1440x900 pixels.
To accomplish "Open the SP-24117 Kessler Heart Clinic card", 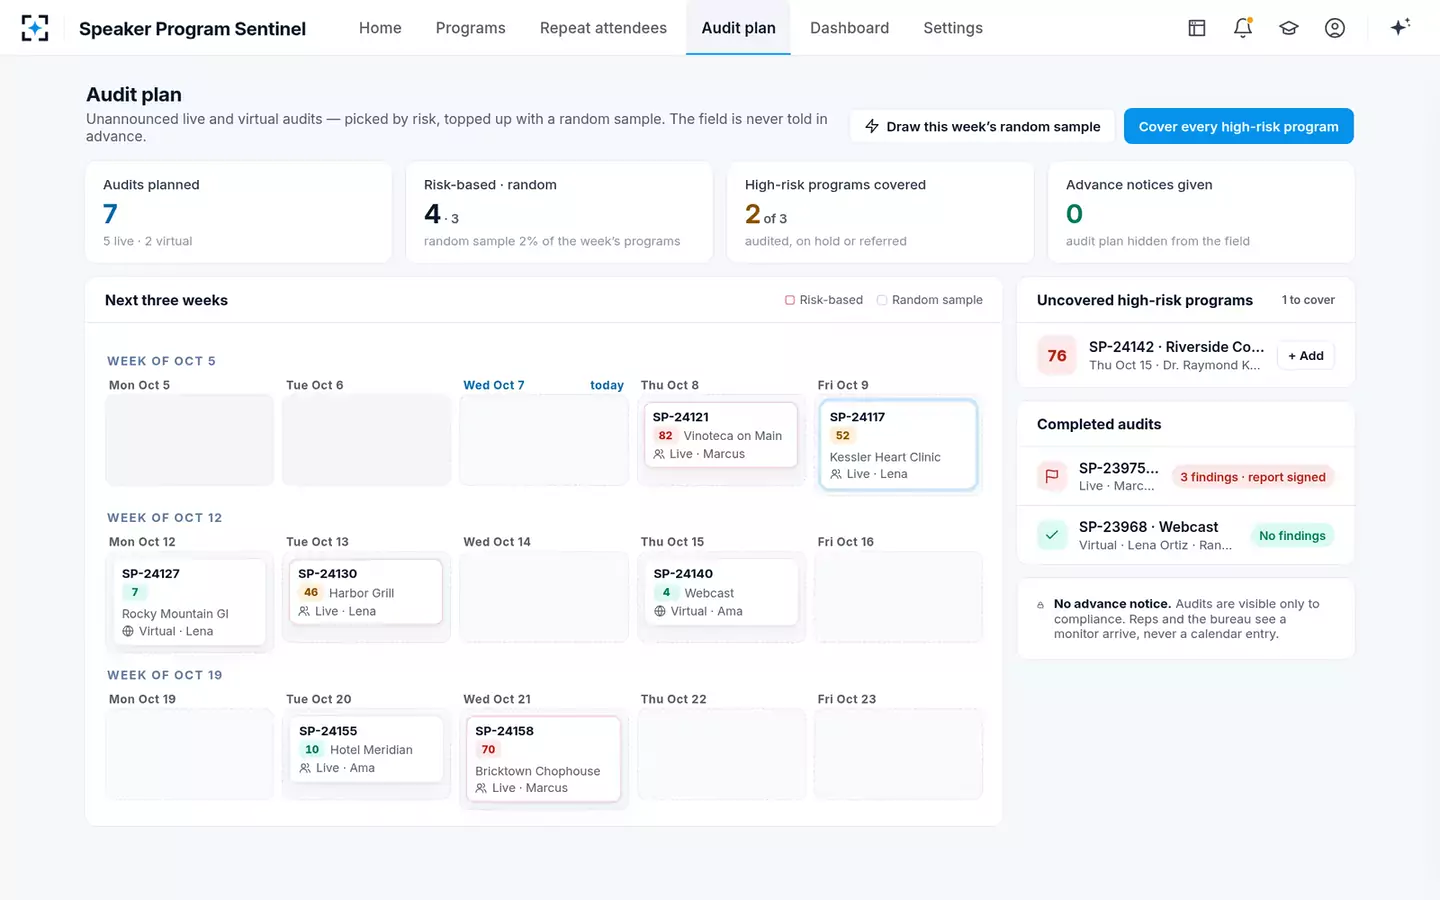I will coord(898,445).
